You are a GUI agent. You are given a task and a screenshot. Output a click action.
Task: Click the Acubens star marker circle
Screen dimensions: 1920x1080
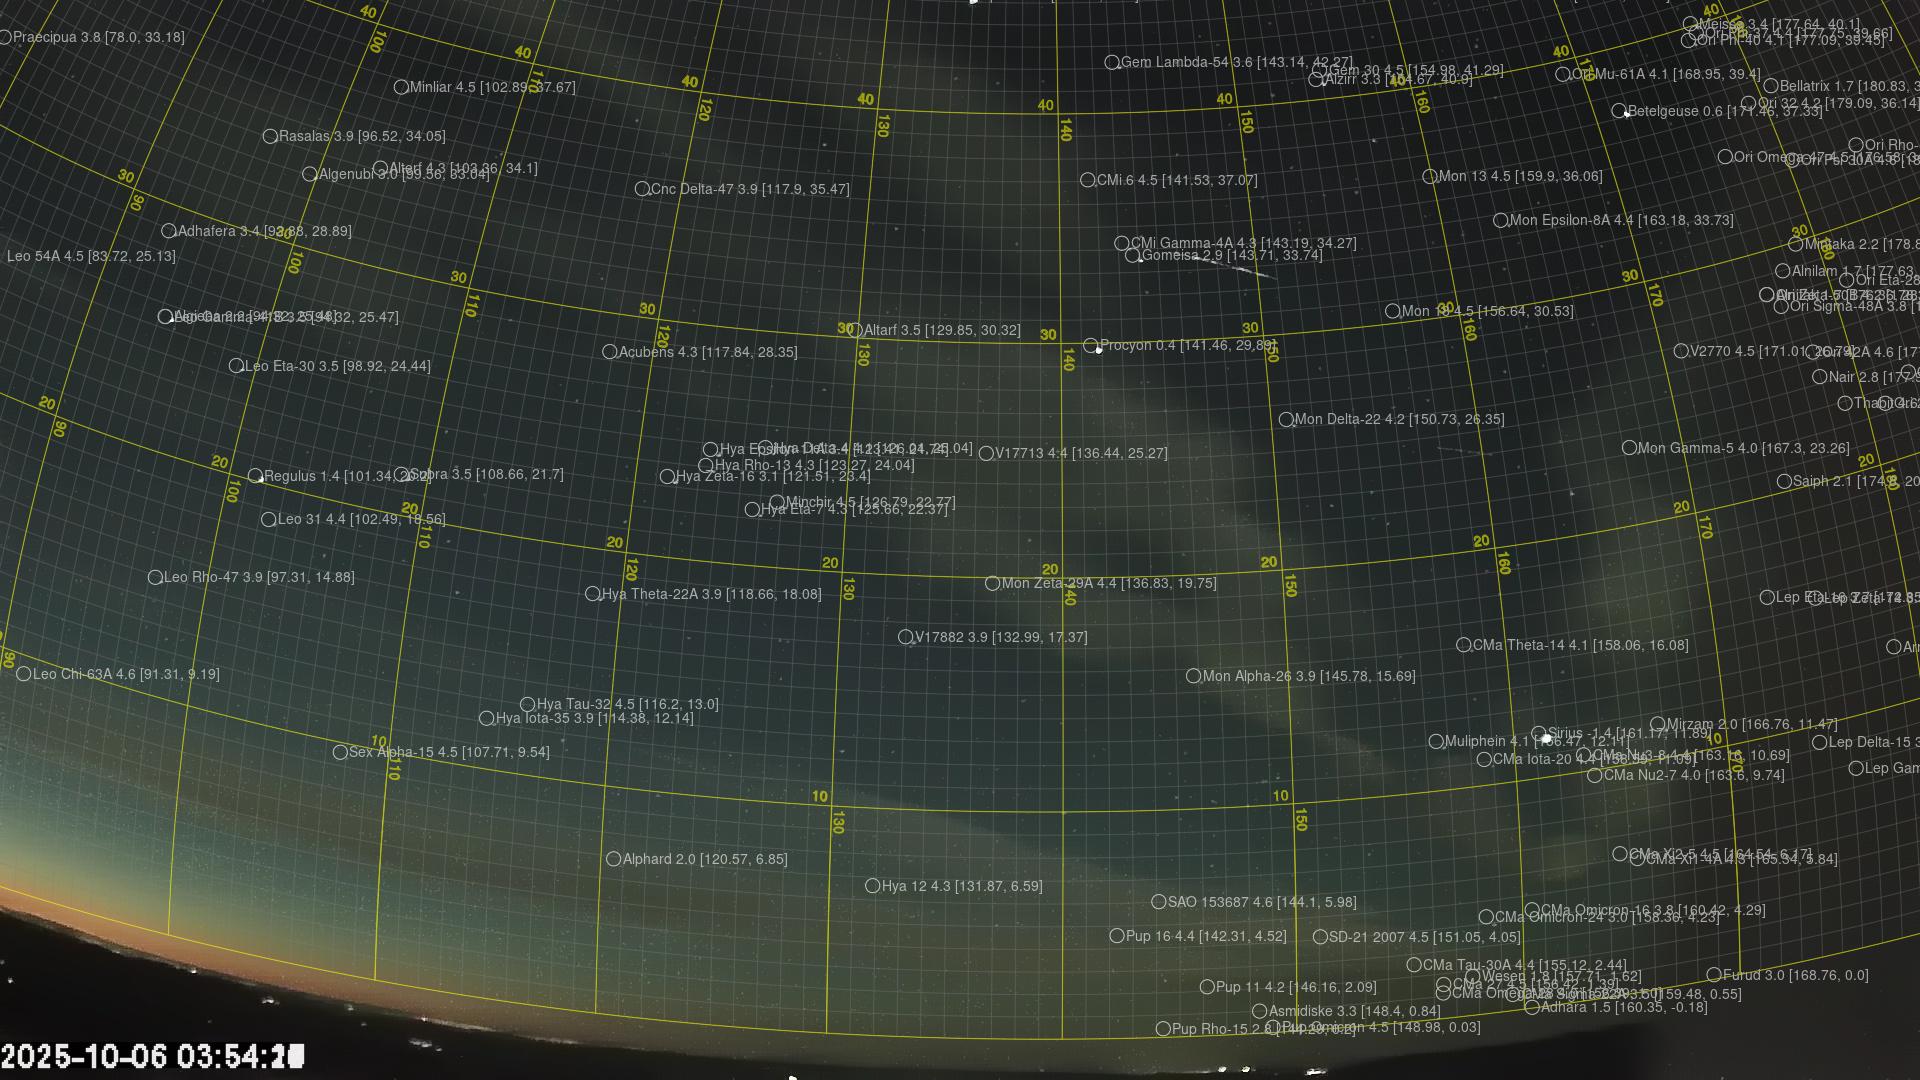(x=609, y=352)
